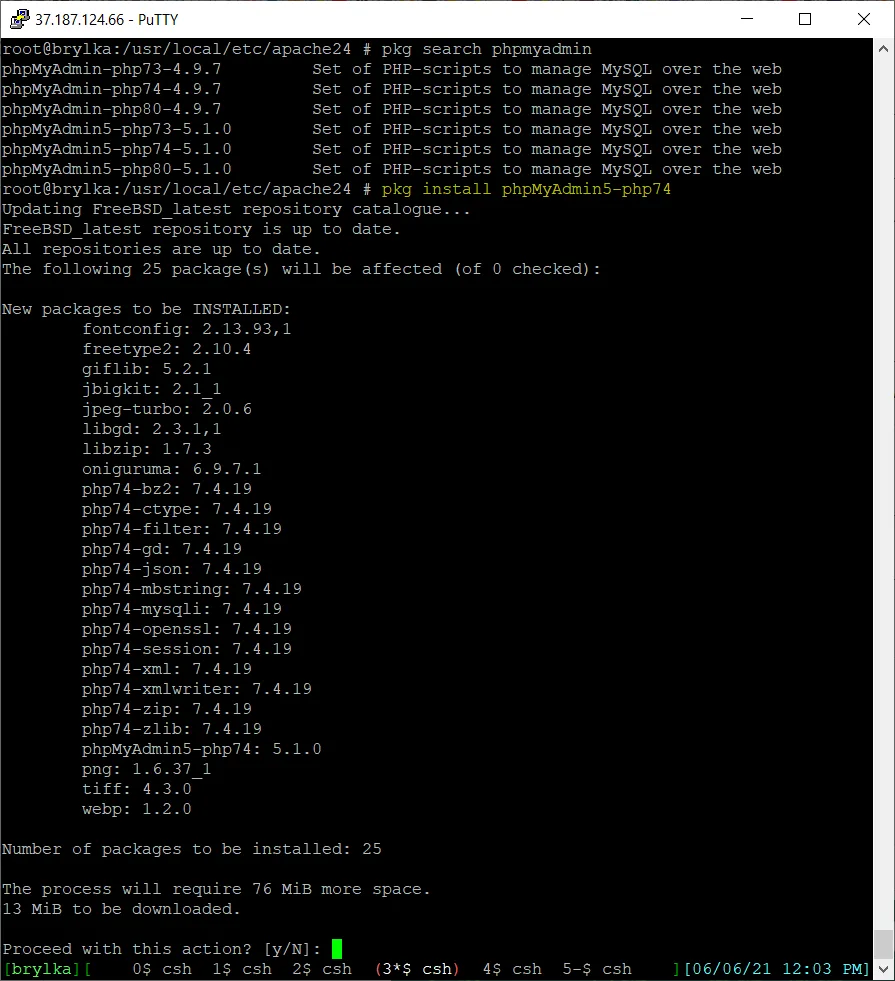895x981 pixels.
Task: Click the 'php74-mysqli: 7.4.19' package line
Action: pos(181,609)
